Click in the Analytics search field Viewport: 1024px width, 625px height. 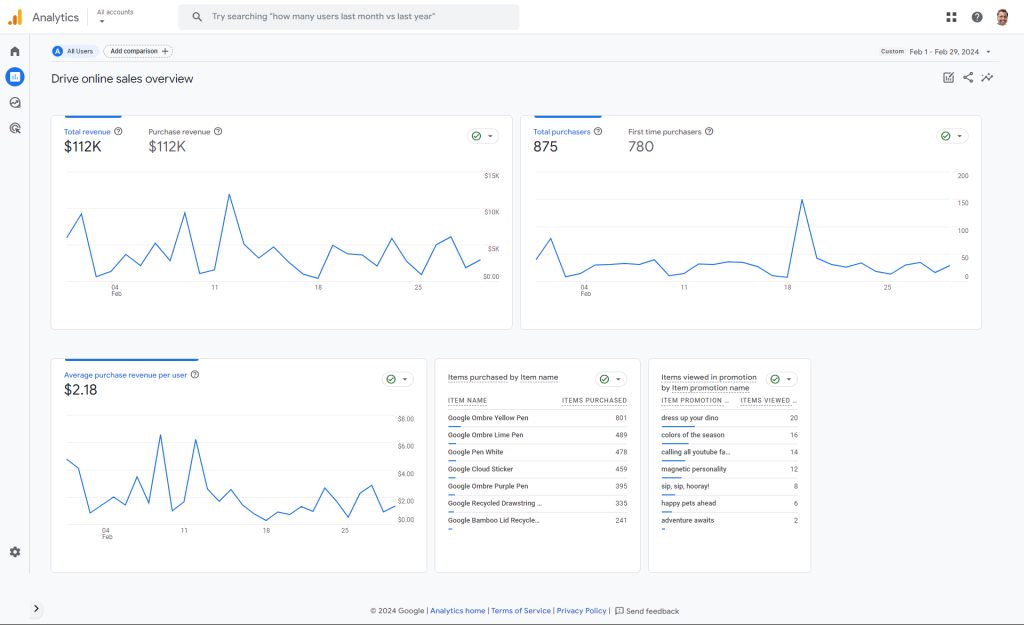point(349,16)
